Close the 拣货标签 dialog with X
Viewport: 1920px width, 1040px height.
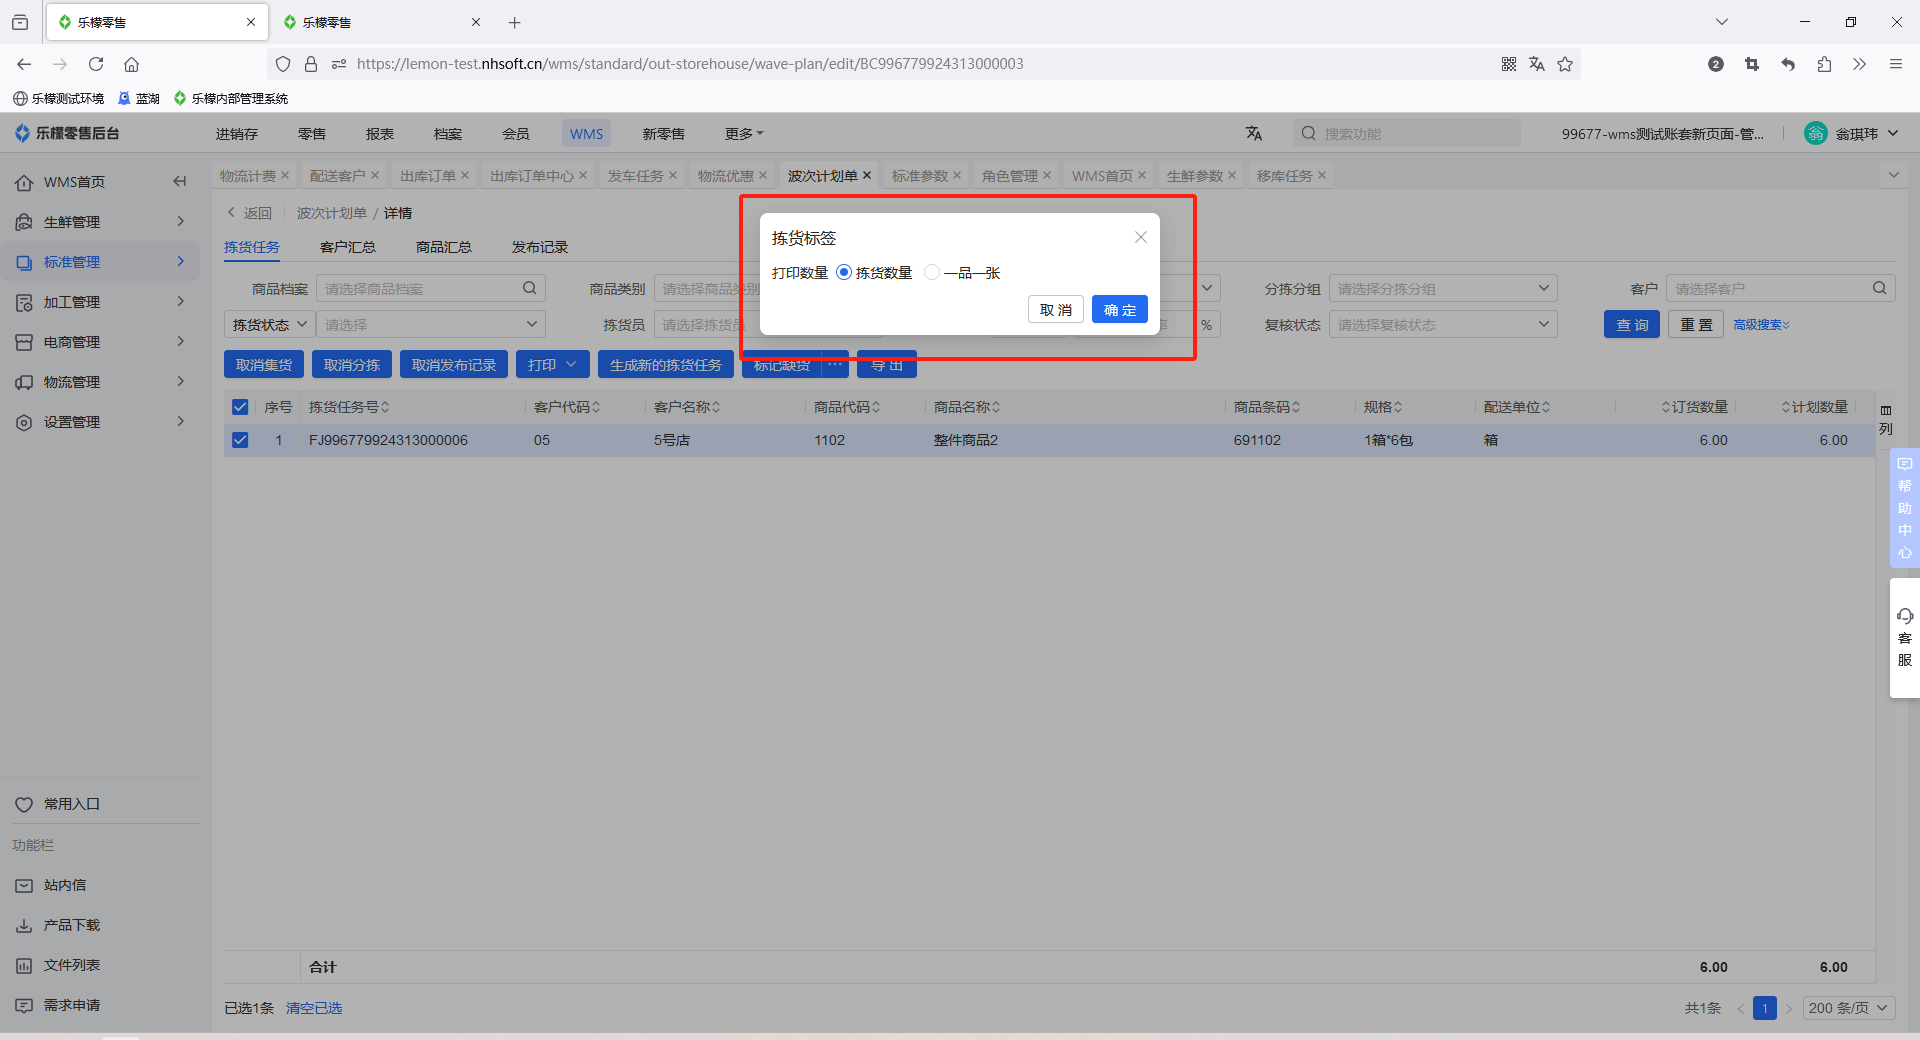[x=1140, y=237]
